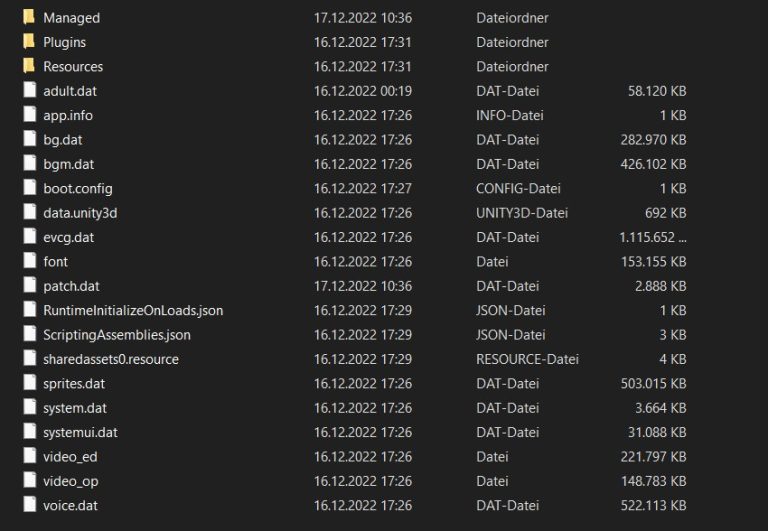Click the evcg.dat file name
Image resolution: width=768 pixels, height=531 pixels.
click(68, 237)
